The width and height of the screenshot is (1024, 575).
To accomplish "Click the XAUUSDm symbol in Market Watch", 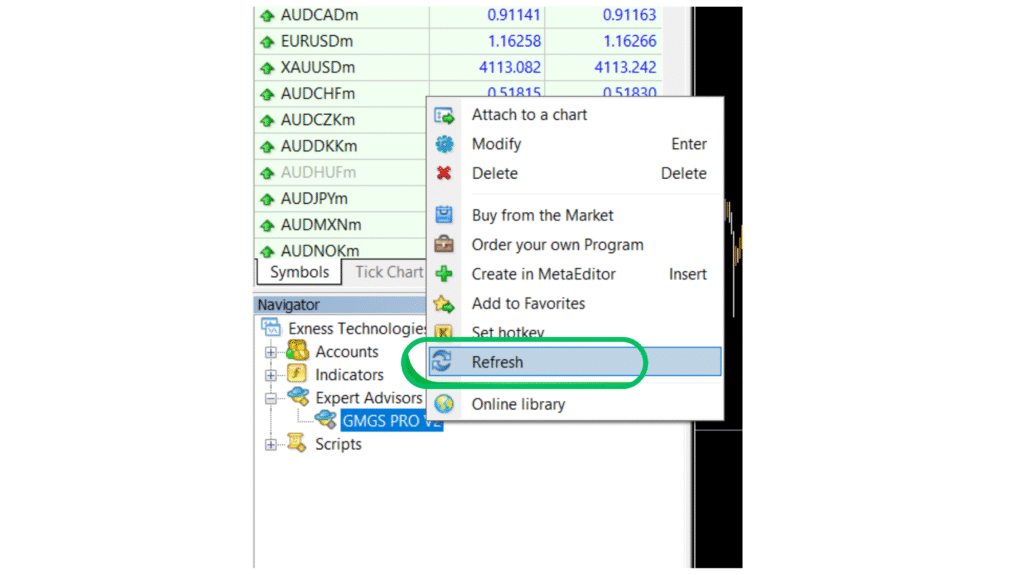I will (317, 68).
